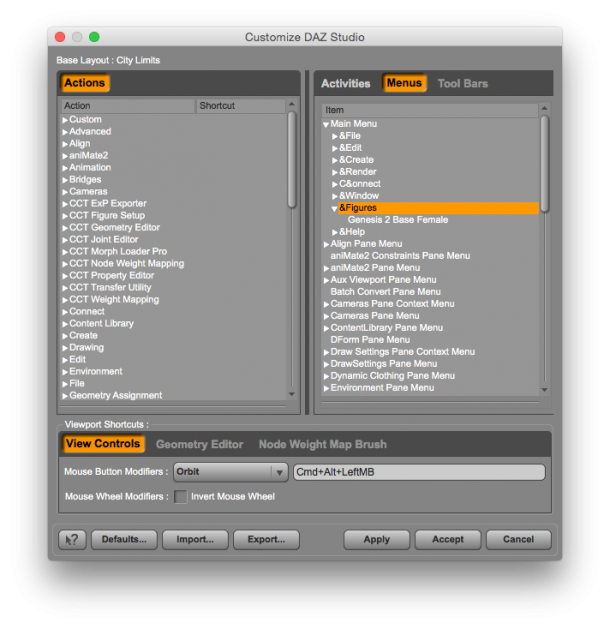Select the Drawing action row
Image resolution: width=610 pixels, height=629 pixels.
tap(86, 347)
